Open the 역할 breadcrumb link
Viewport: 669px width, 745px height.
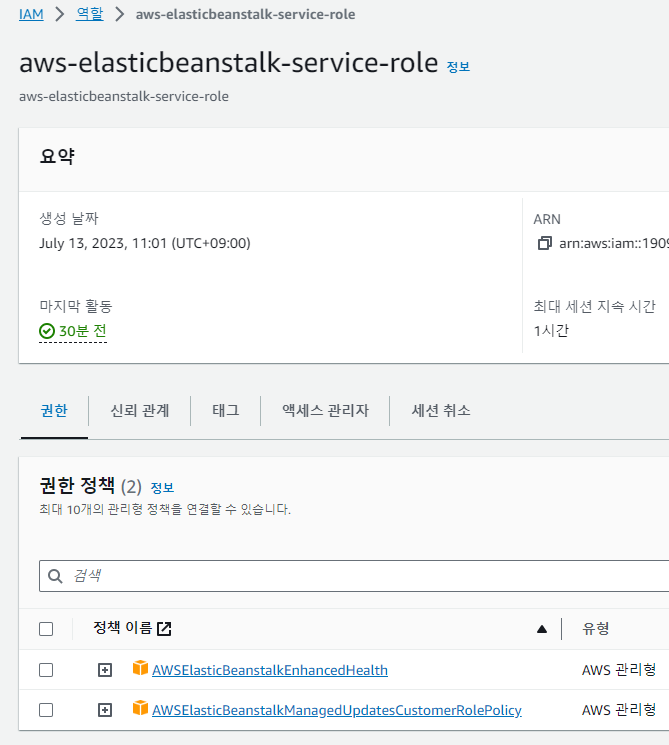[89, 14]
